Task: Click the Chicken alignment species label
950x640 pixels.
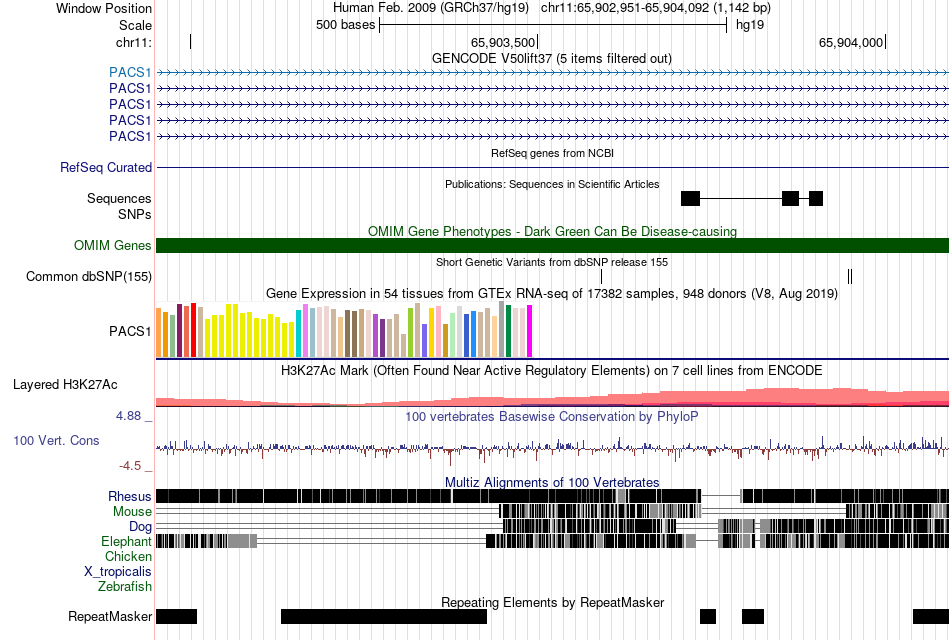Action: pyautogui.click(x=128, y=556)
